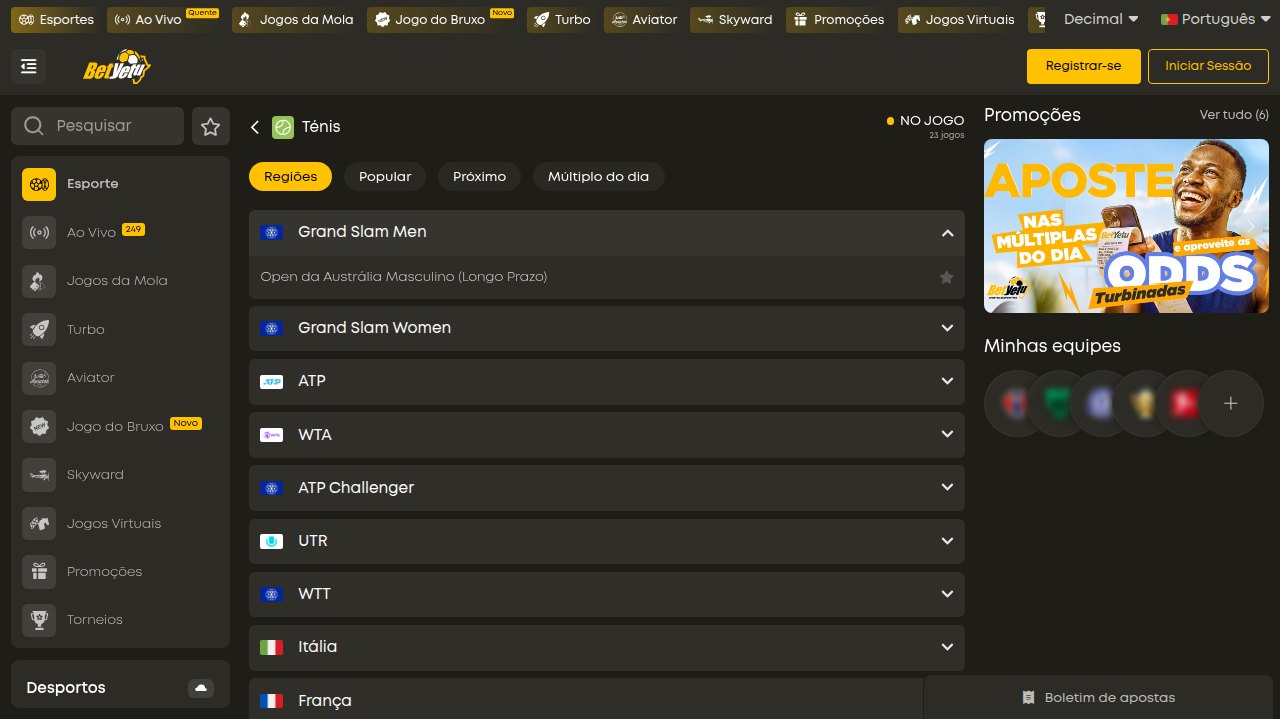
Task: Open Jogos Virtuais in the sidebar
Action: [120, 523]
